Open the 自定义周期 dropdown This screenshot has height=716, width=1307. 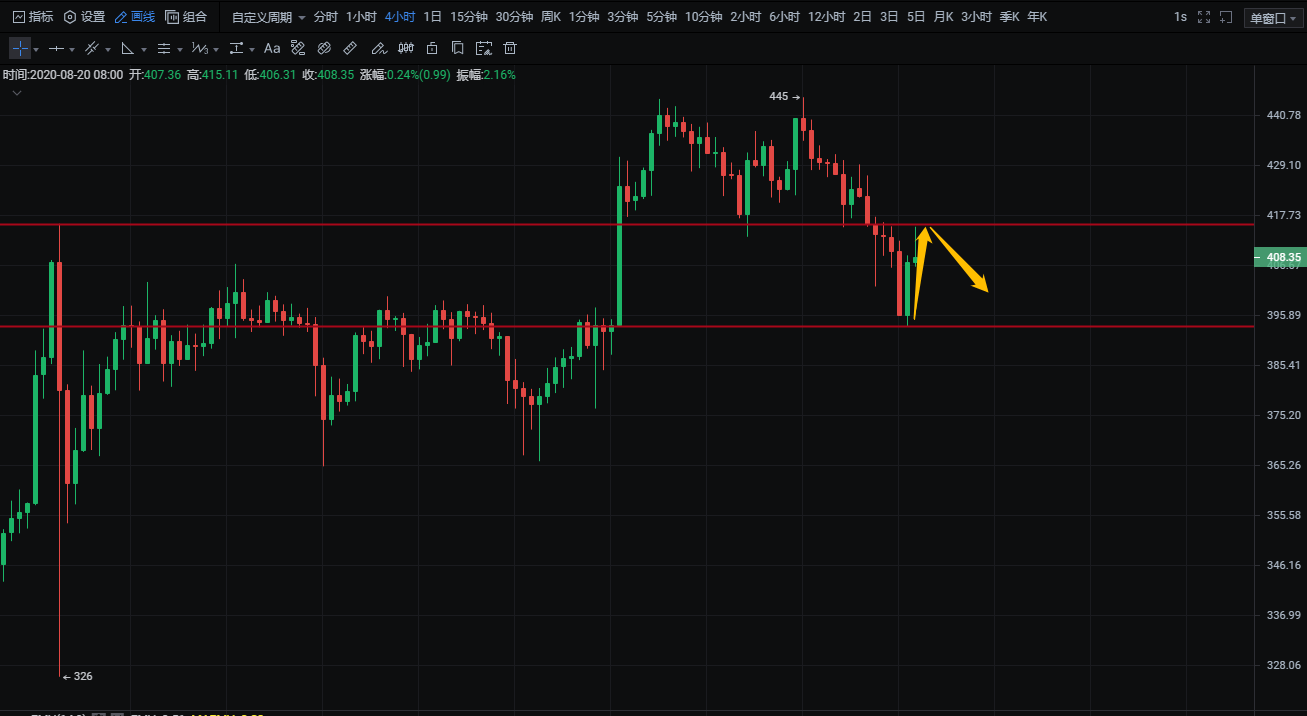268,17
